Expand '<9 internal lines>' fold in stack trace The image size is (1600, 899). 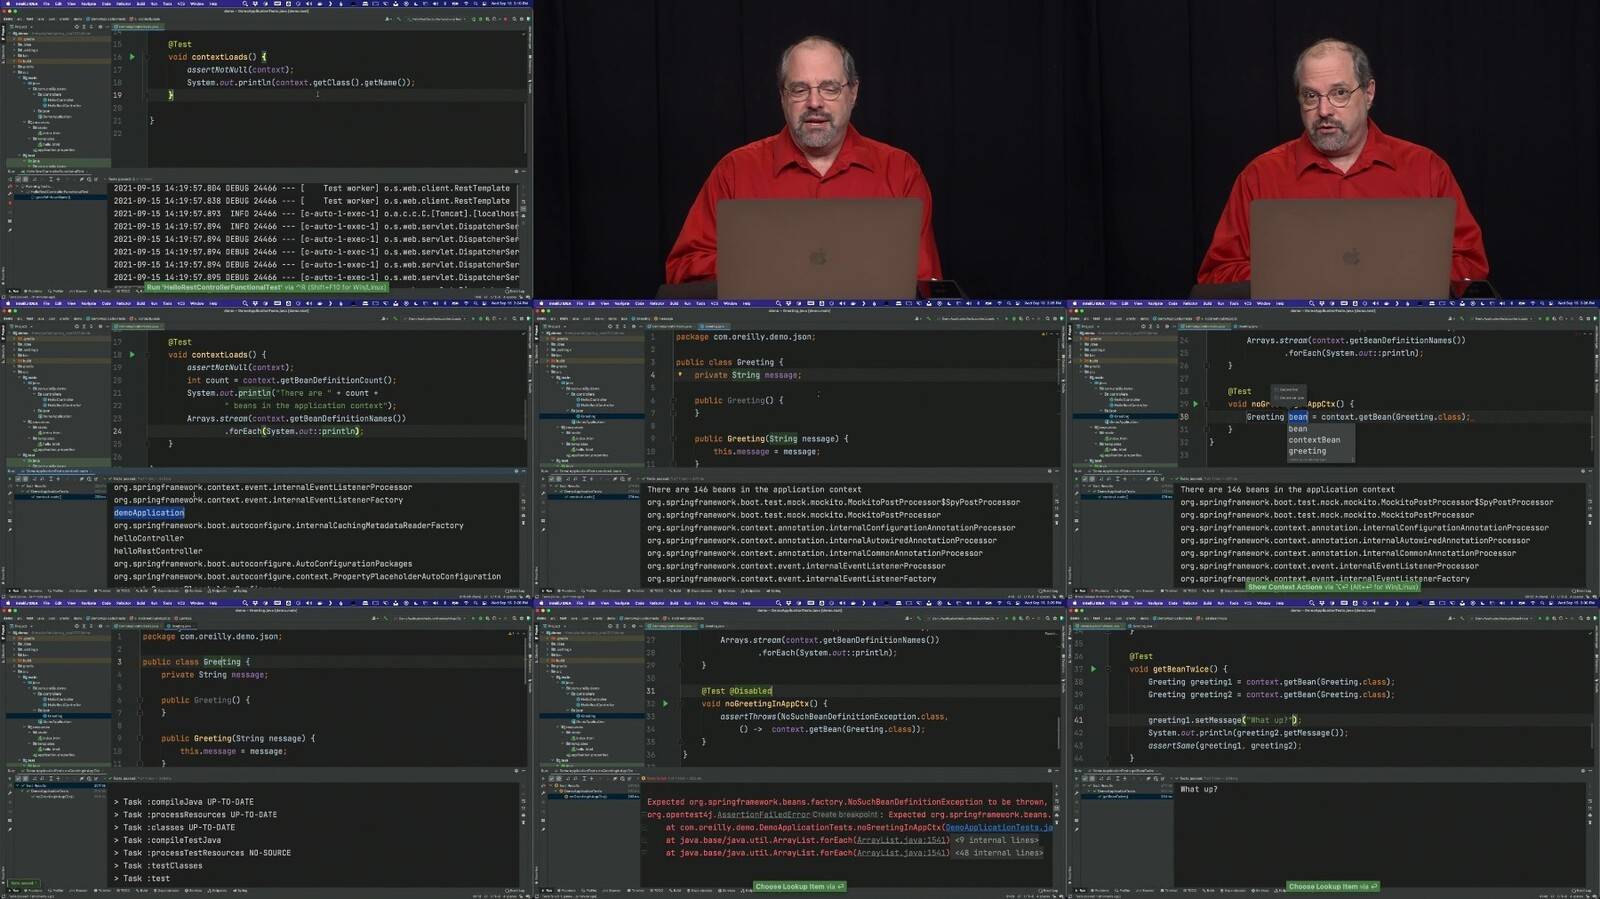[998, 840]
